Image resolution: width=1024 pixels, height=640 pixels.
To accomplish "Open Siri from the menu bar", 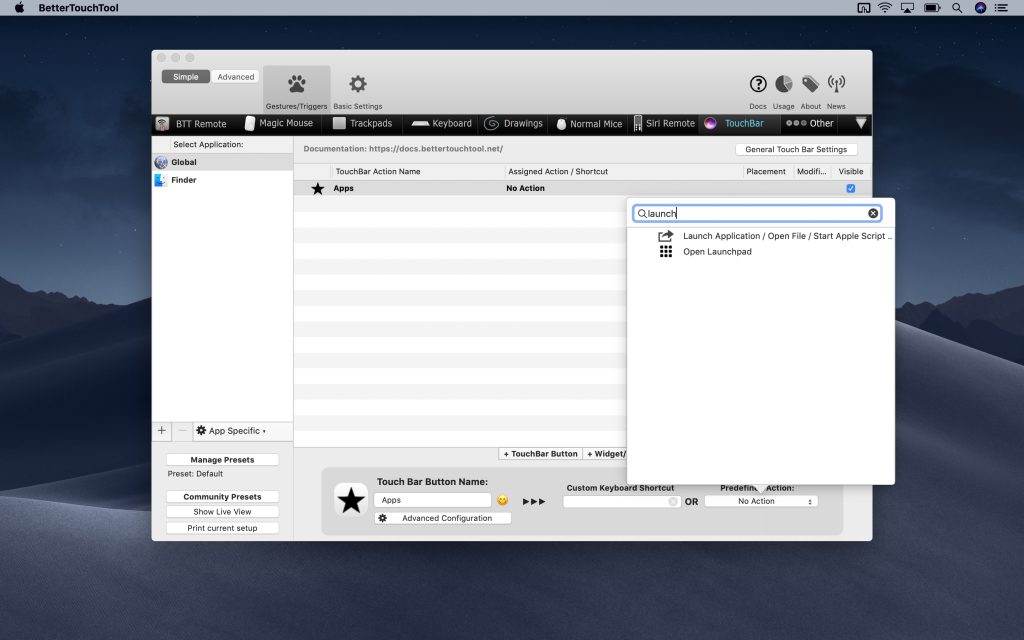I will 980,8.
